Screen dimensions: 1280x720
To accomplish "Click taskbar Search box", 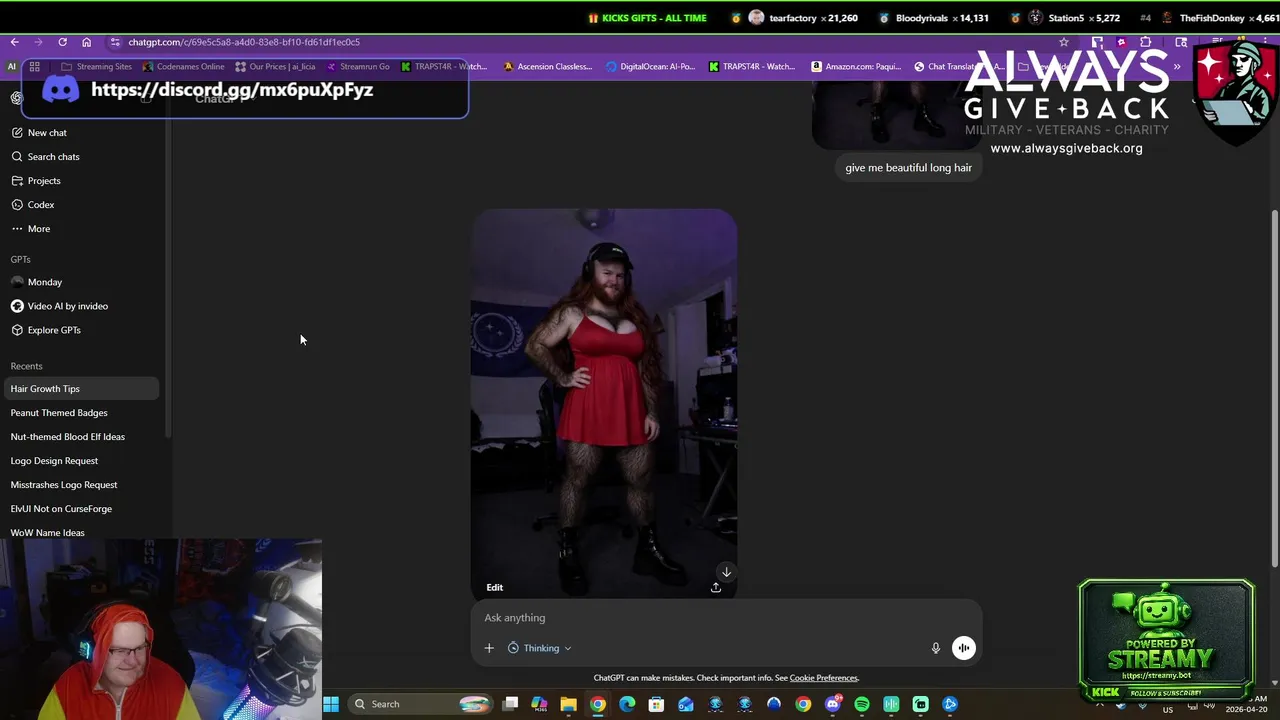I will [420, 704].
